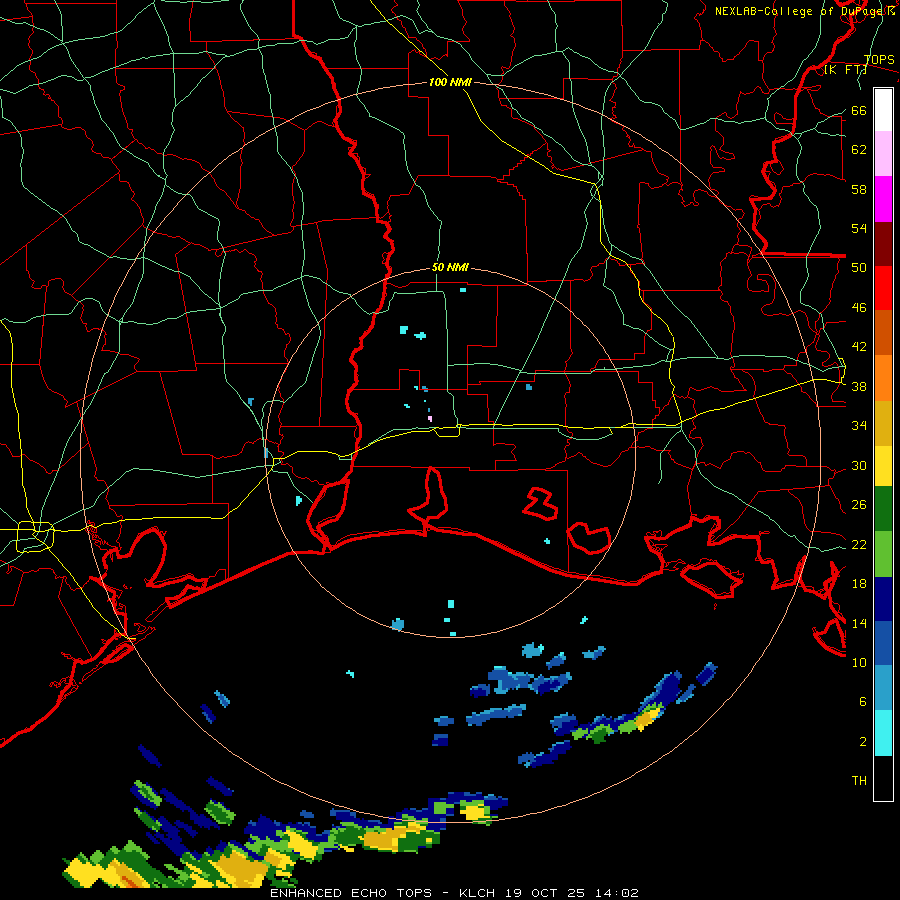The width and height of the screenshot is (900, 900).
Task: Click the legend value '34'
Action: (859, 425)
